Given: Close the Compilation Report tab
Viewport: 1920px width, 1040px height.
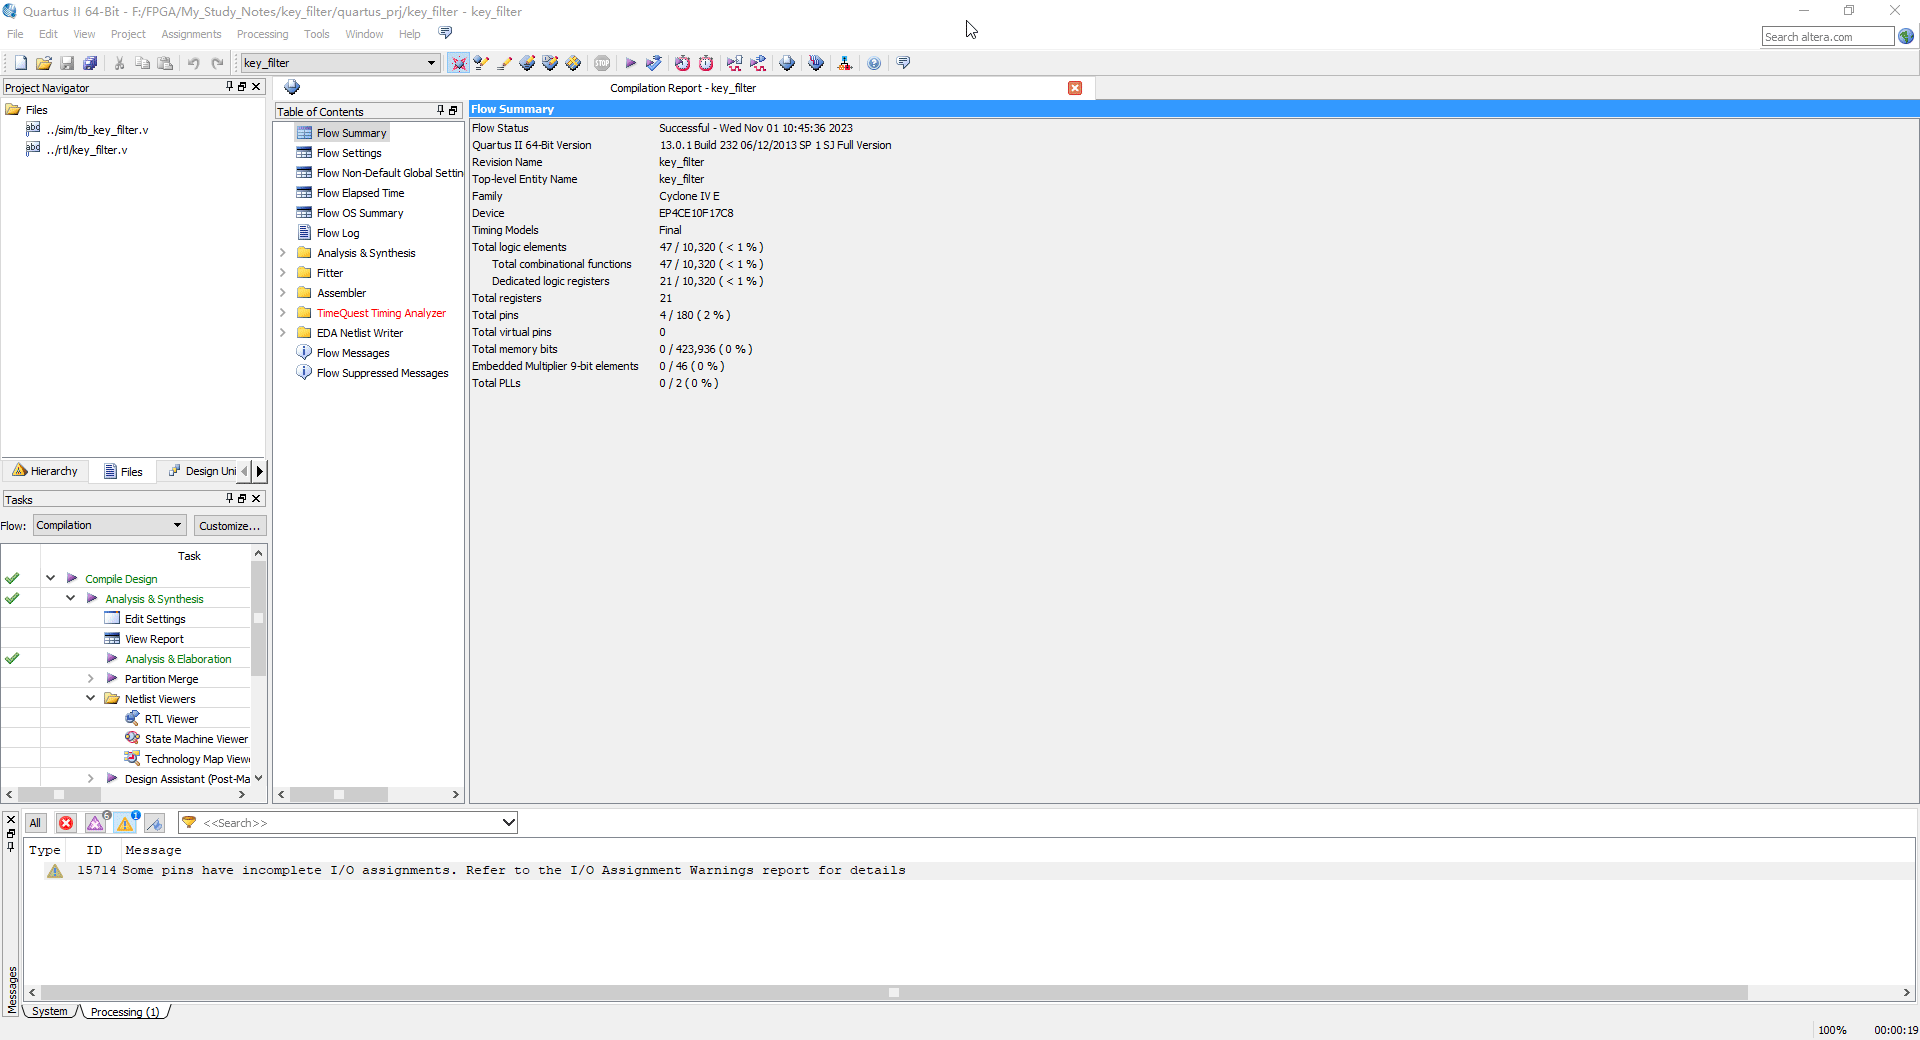Looking at the screenshot, I should [1075, 88].
